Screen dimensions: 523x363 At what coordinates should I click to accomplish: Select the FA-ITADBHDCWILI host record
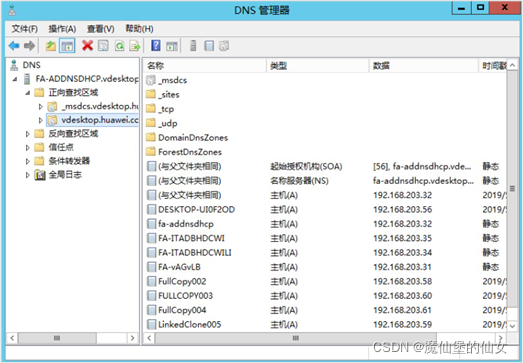(x=325, y=253)
